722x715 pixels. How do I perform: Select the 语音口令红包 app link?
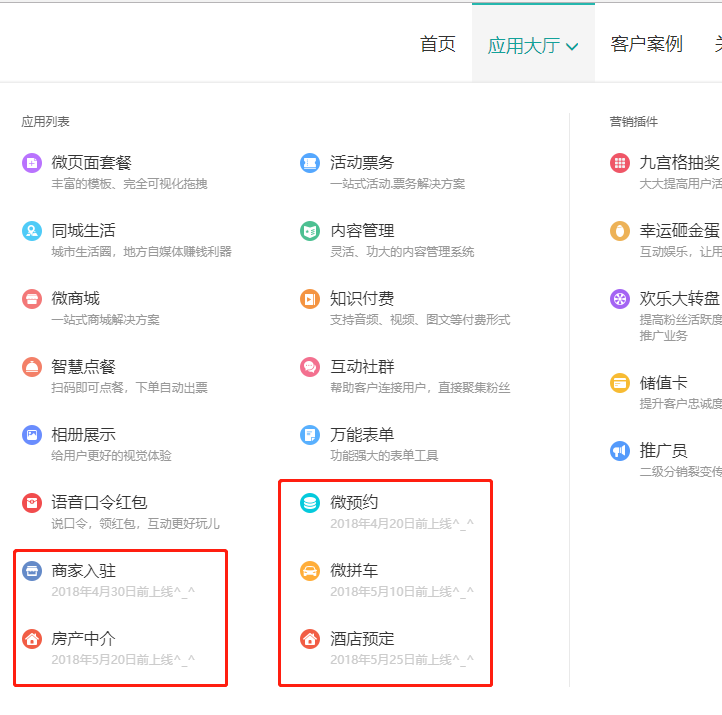pyautogui.click(x=99, y=502)
